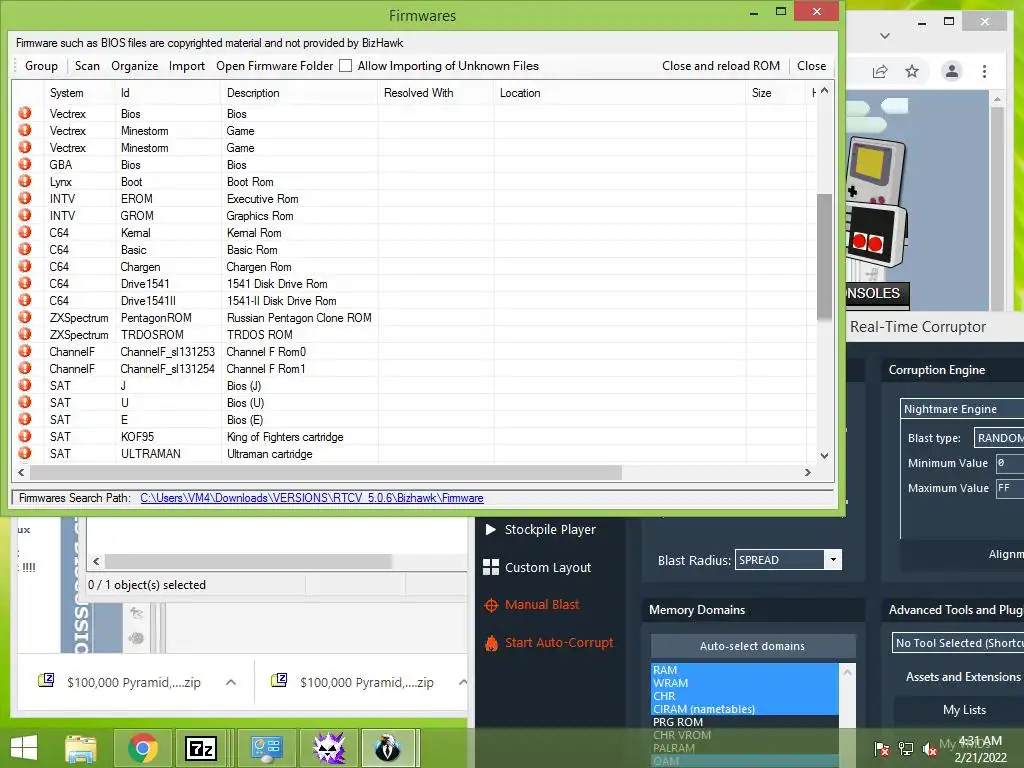Click the status icon for Drive1541 row
The width and height of the screenshot is (1024, 768).
[25, 283]
